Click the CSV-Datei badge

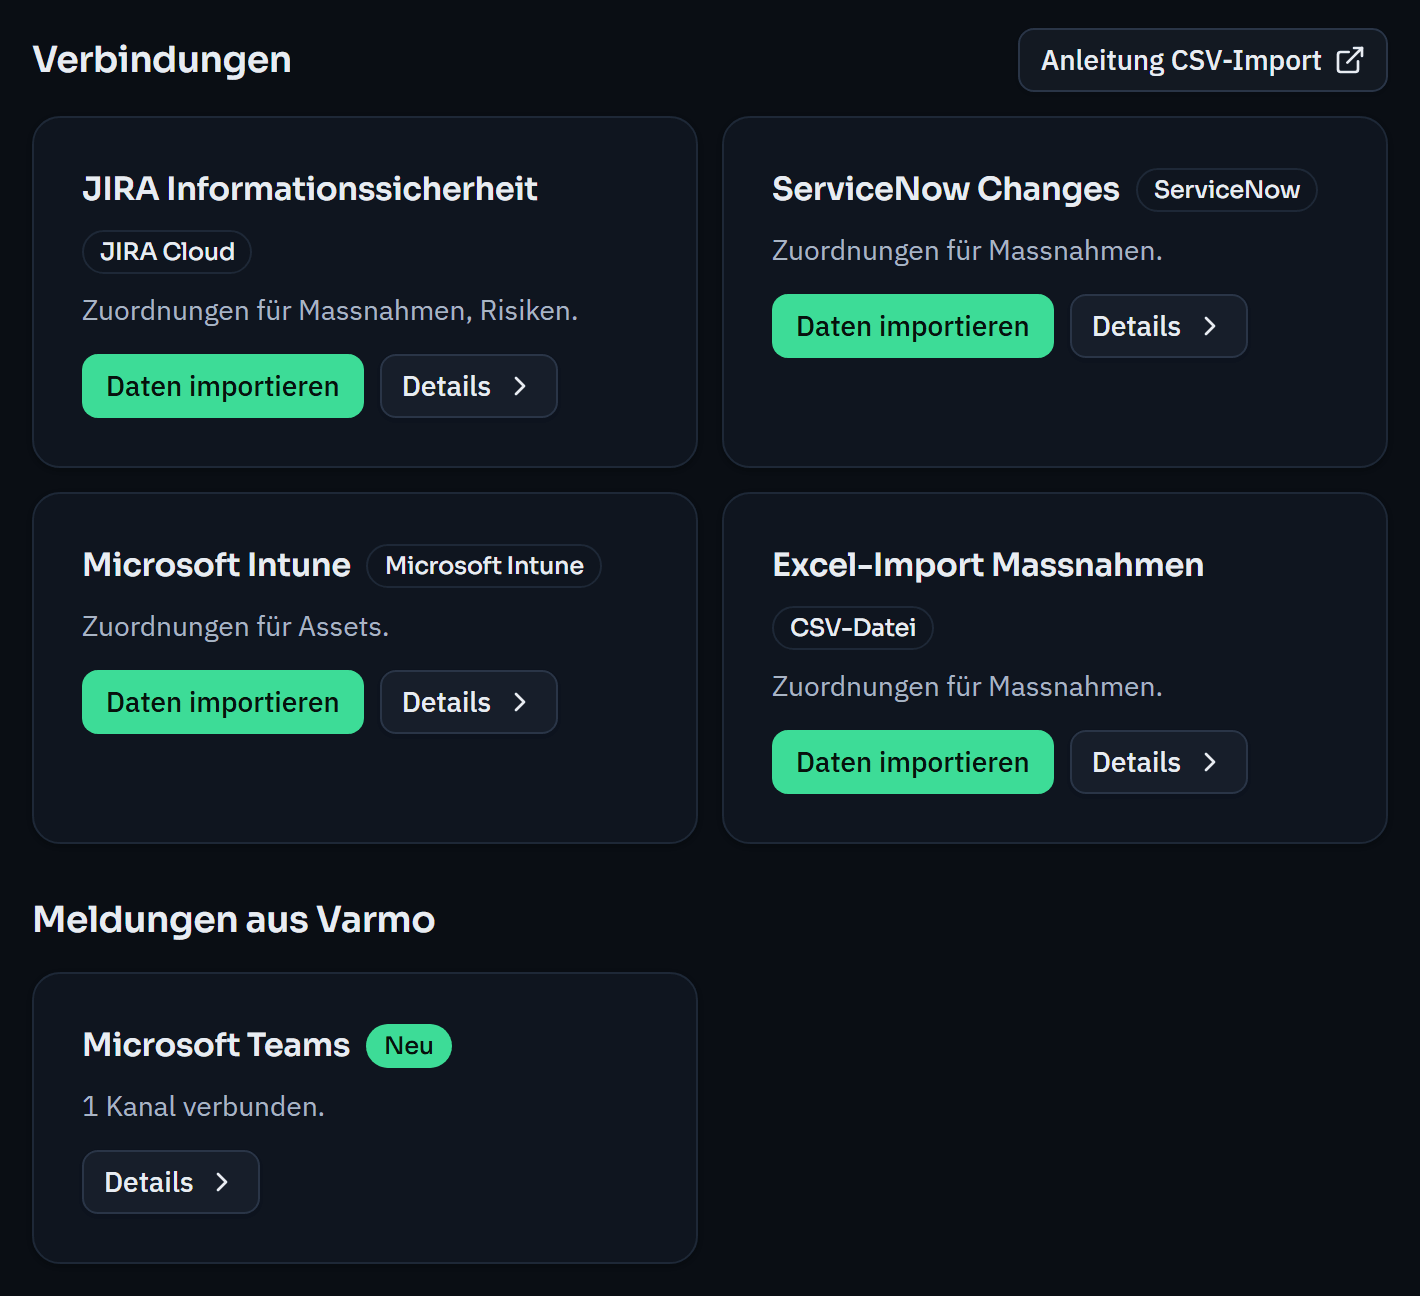coord(852,628)
